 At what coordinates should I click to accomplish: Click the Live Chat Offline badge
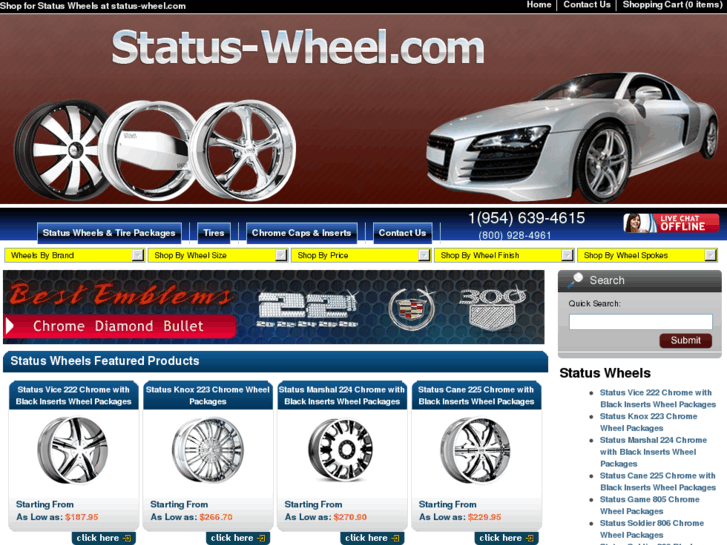671,223
